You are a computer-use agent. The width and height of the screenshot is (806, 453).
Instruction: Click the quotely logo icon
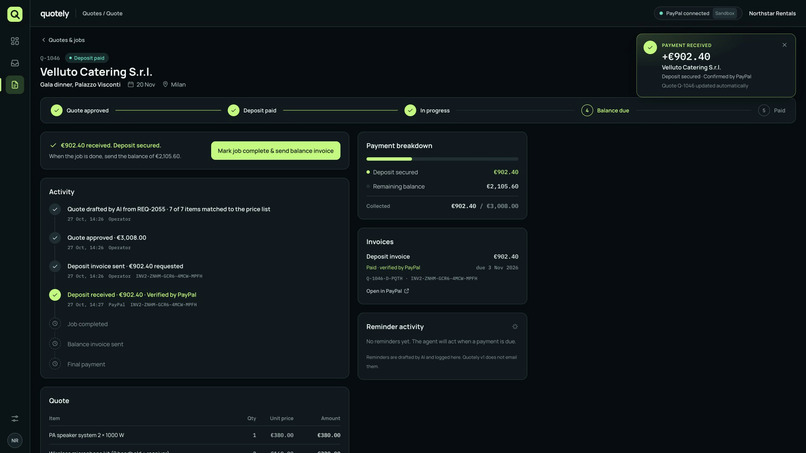click(x=15, y=14)
